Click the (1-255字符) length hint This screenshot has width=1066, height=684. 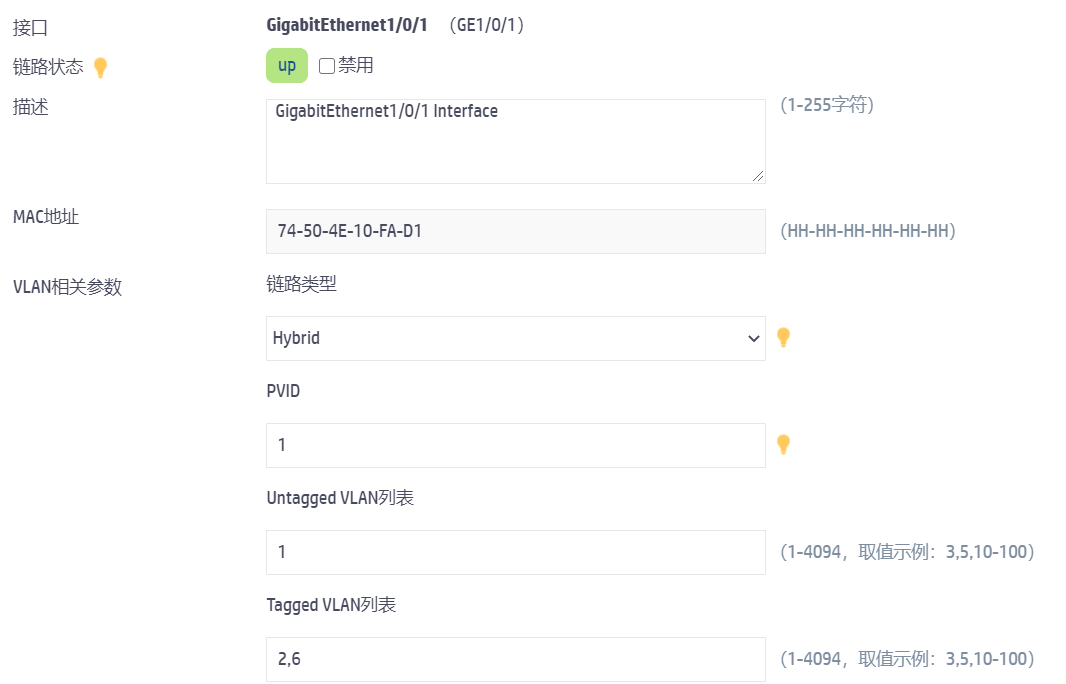coord(827,105)
